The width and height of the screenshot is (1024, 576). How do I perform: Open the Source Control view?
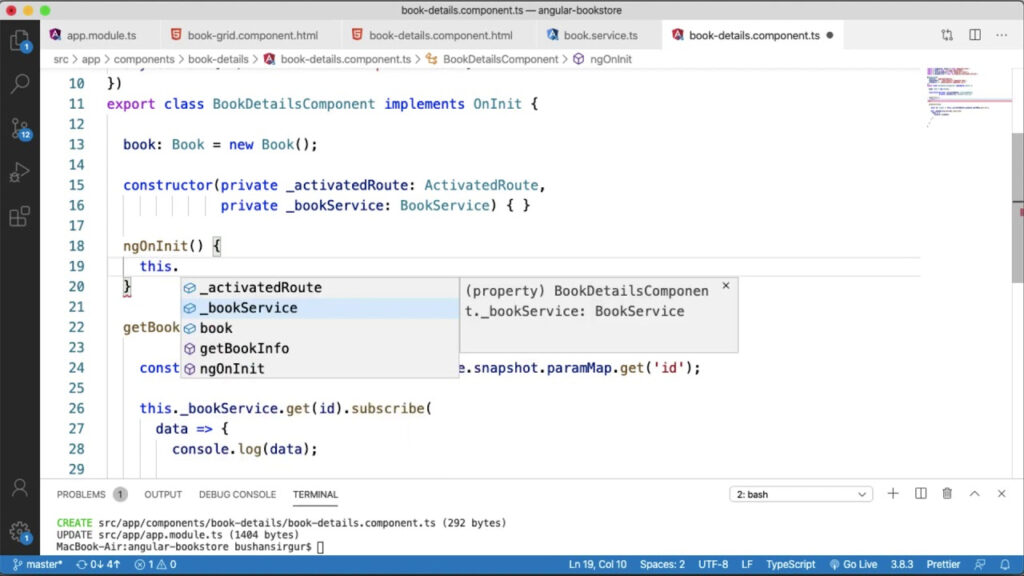(20, 128)
